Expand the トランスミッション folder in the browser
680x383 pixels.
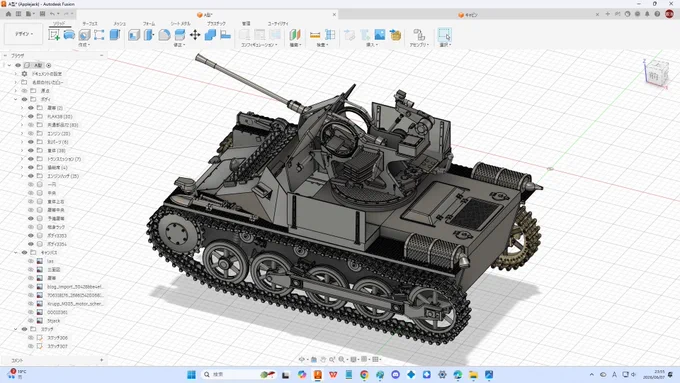22,159
